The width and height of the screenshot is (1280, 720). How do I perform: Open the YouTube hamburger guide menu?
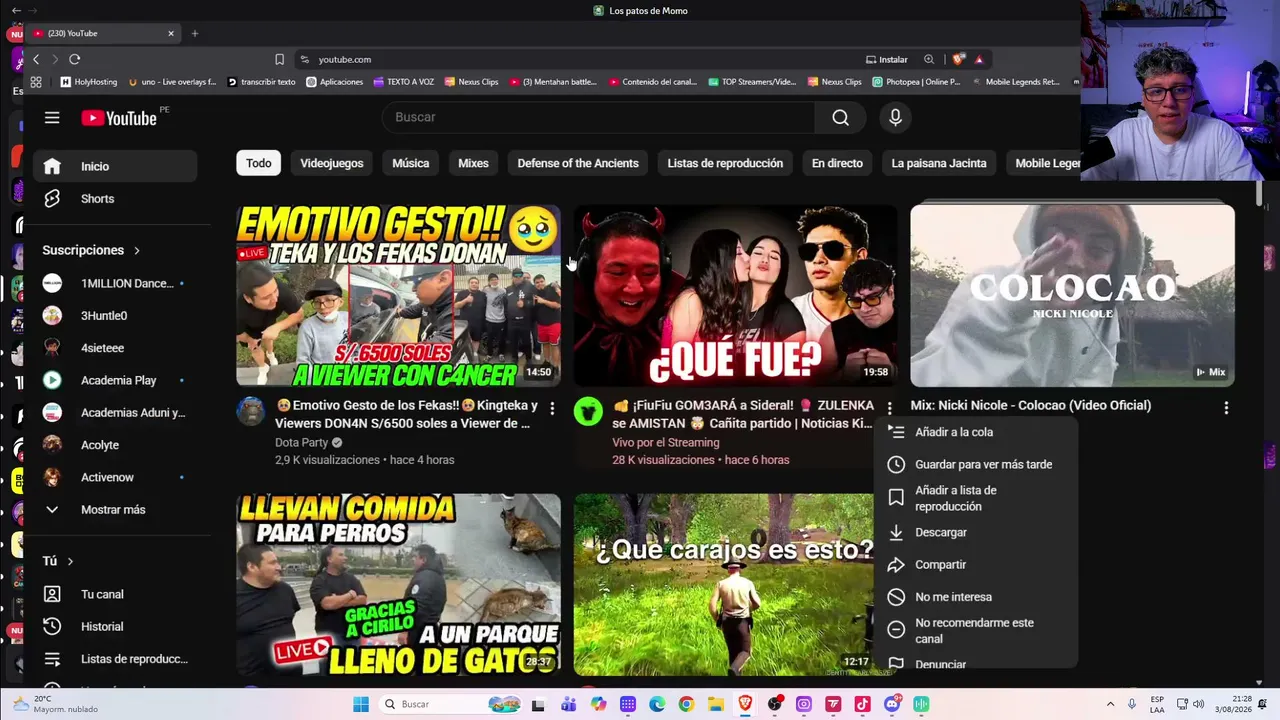pos(52,118)
